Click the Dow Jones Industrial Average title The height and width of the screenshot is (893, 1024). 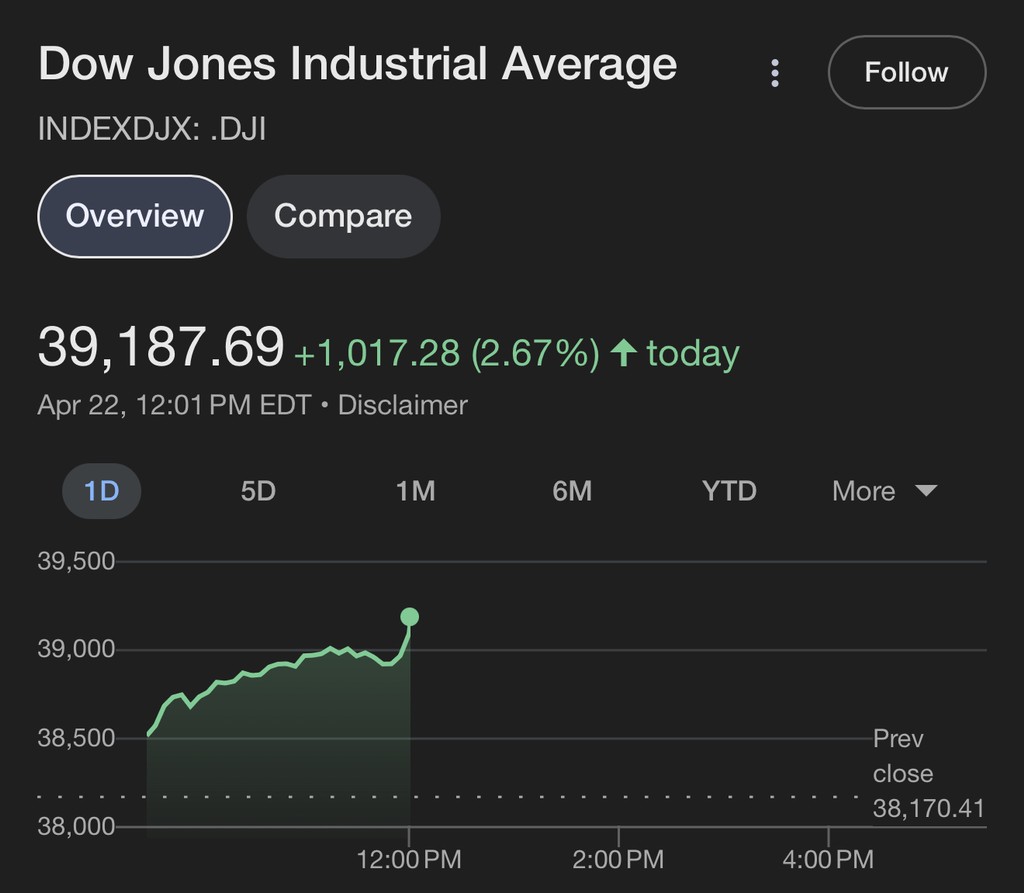pyautogui.click(x=357, y=65)
